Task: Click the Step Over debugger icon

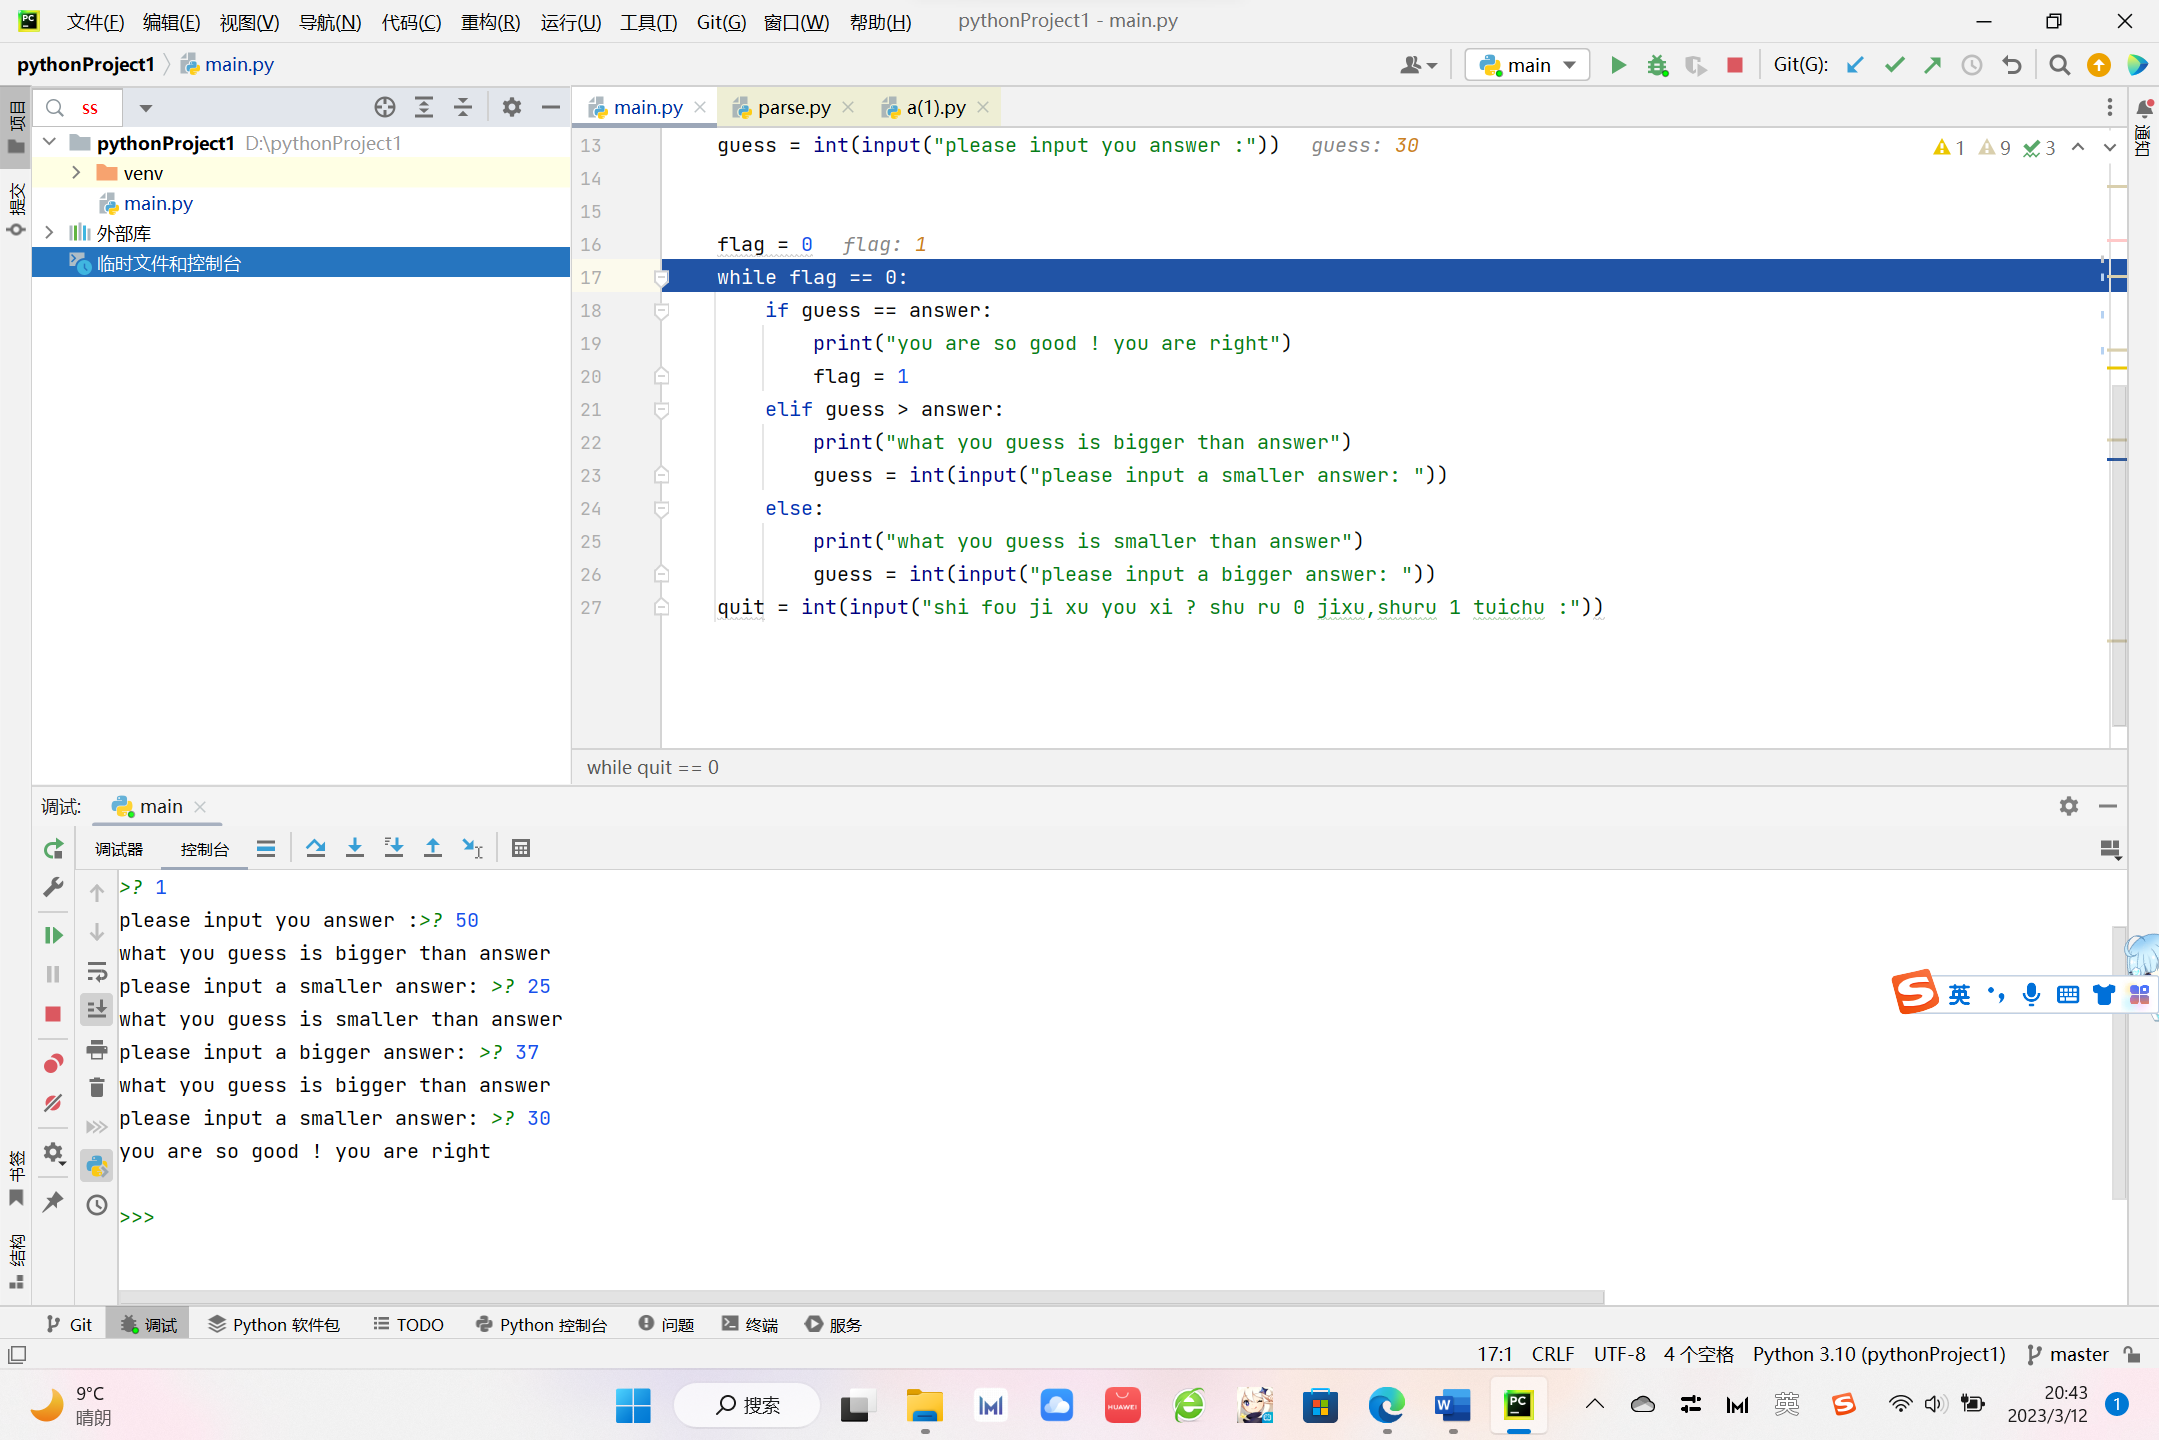Action: (315, 848)
